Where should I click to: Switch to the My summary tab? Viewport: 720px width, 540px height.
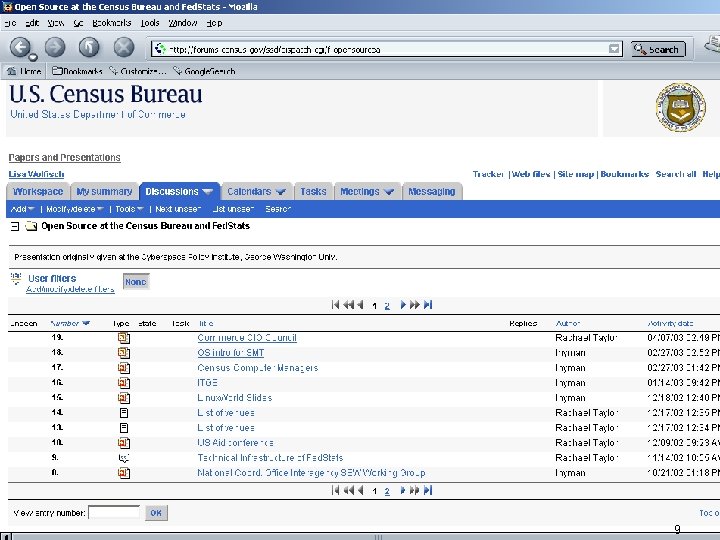point(104,191)
